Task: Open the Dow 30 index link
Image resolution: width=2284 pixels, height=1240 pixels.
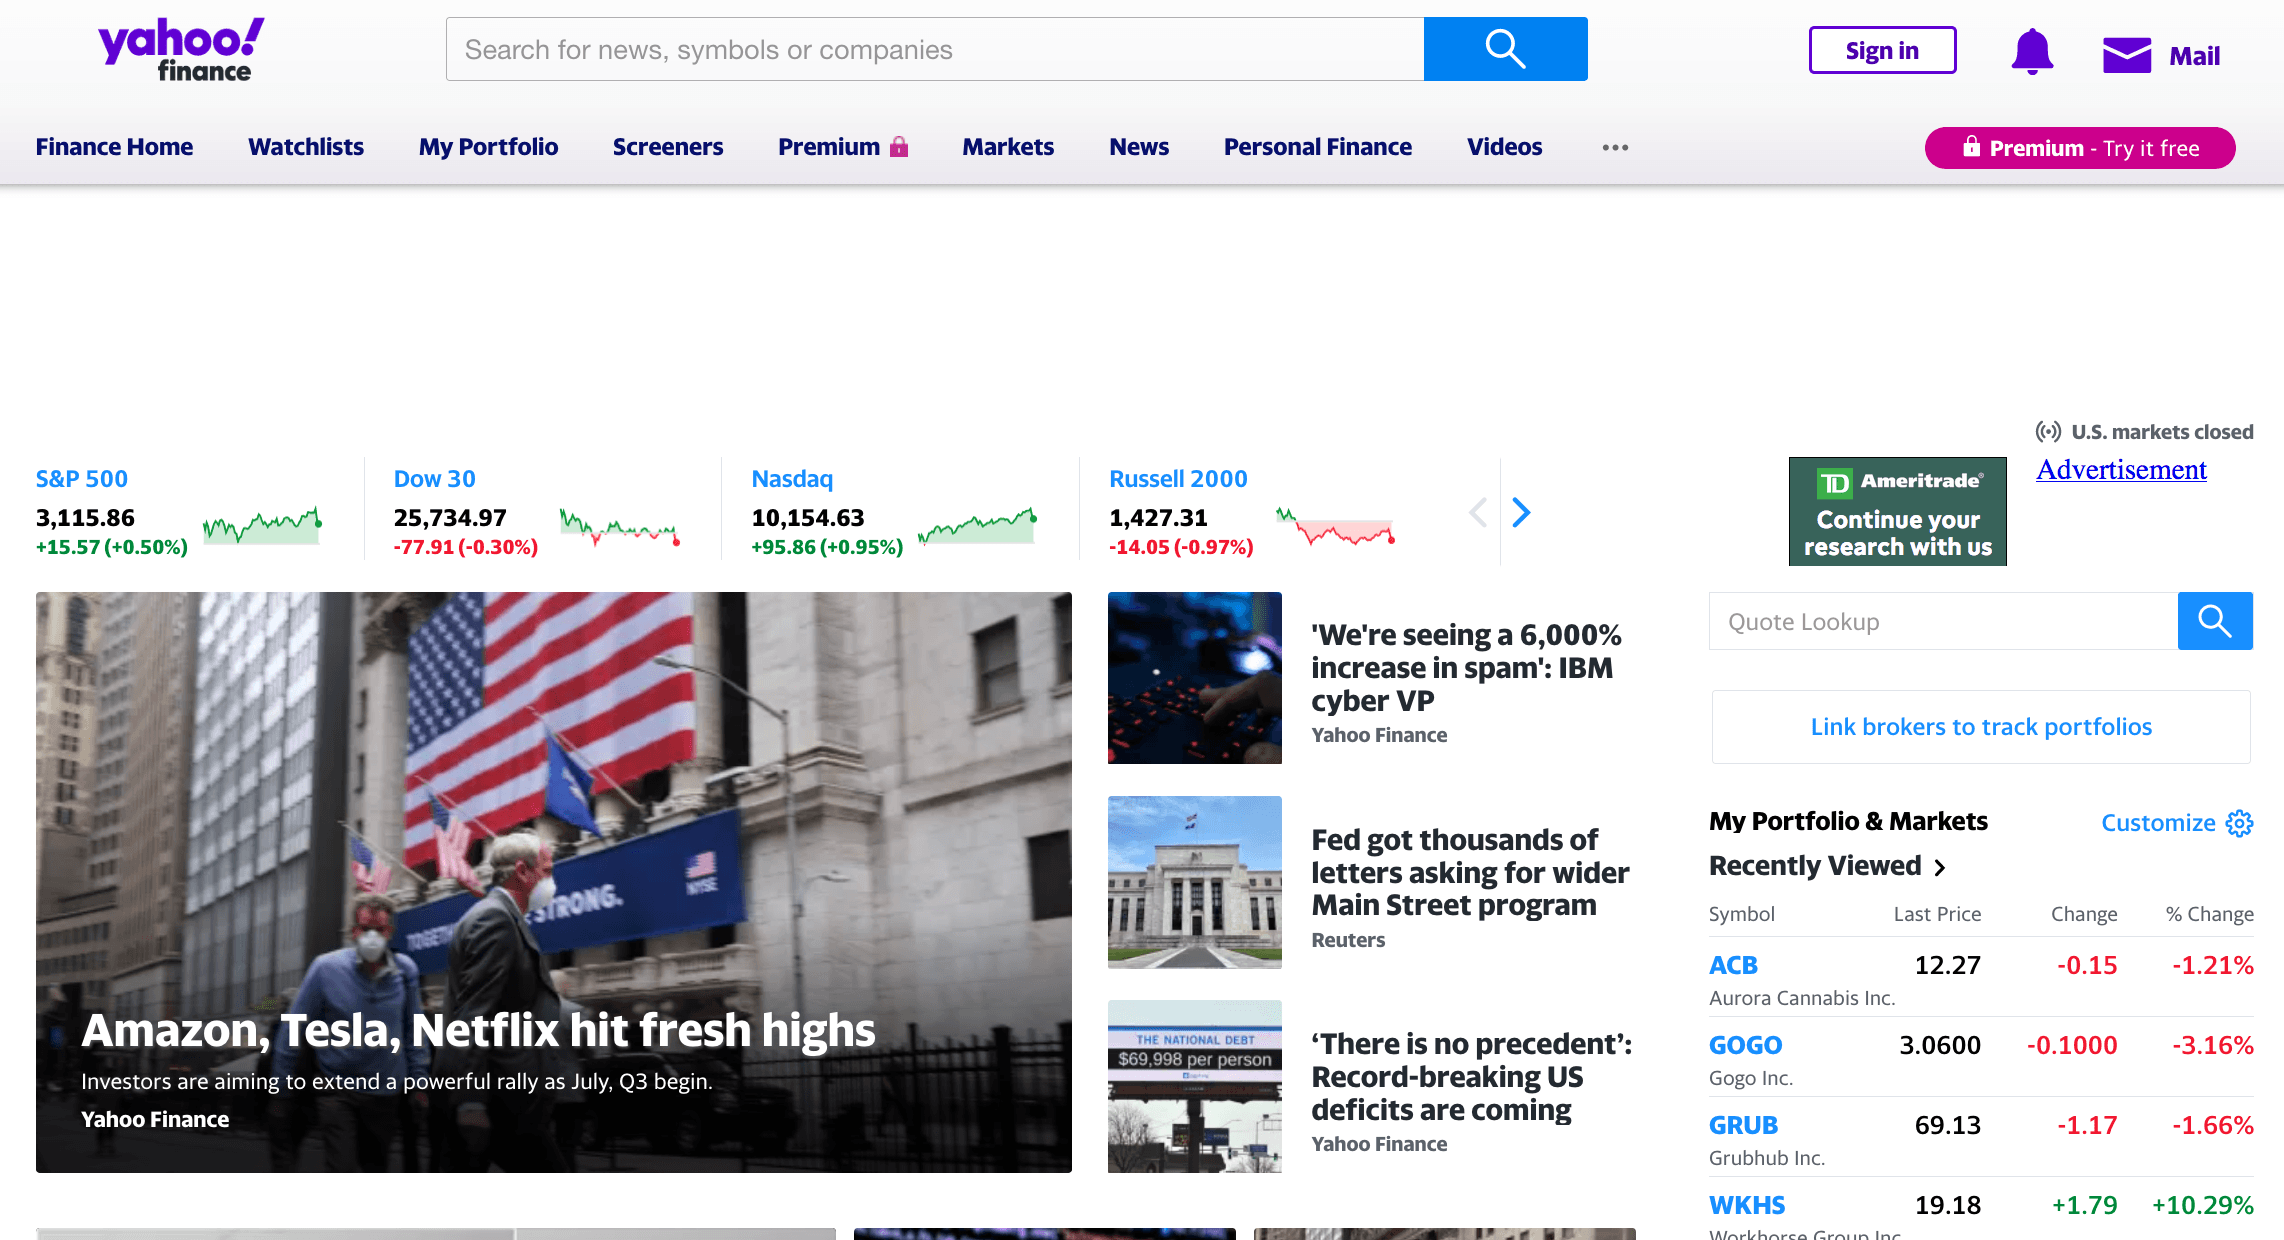Action: point(434,479)
